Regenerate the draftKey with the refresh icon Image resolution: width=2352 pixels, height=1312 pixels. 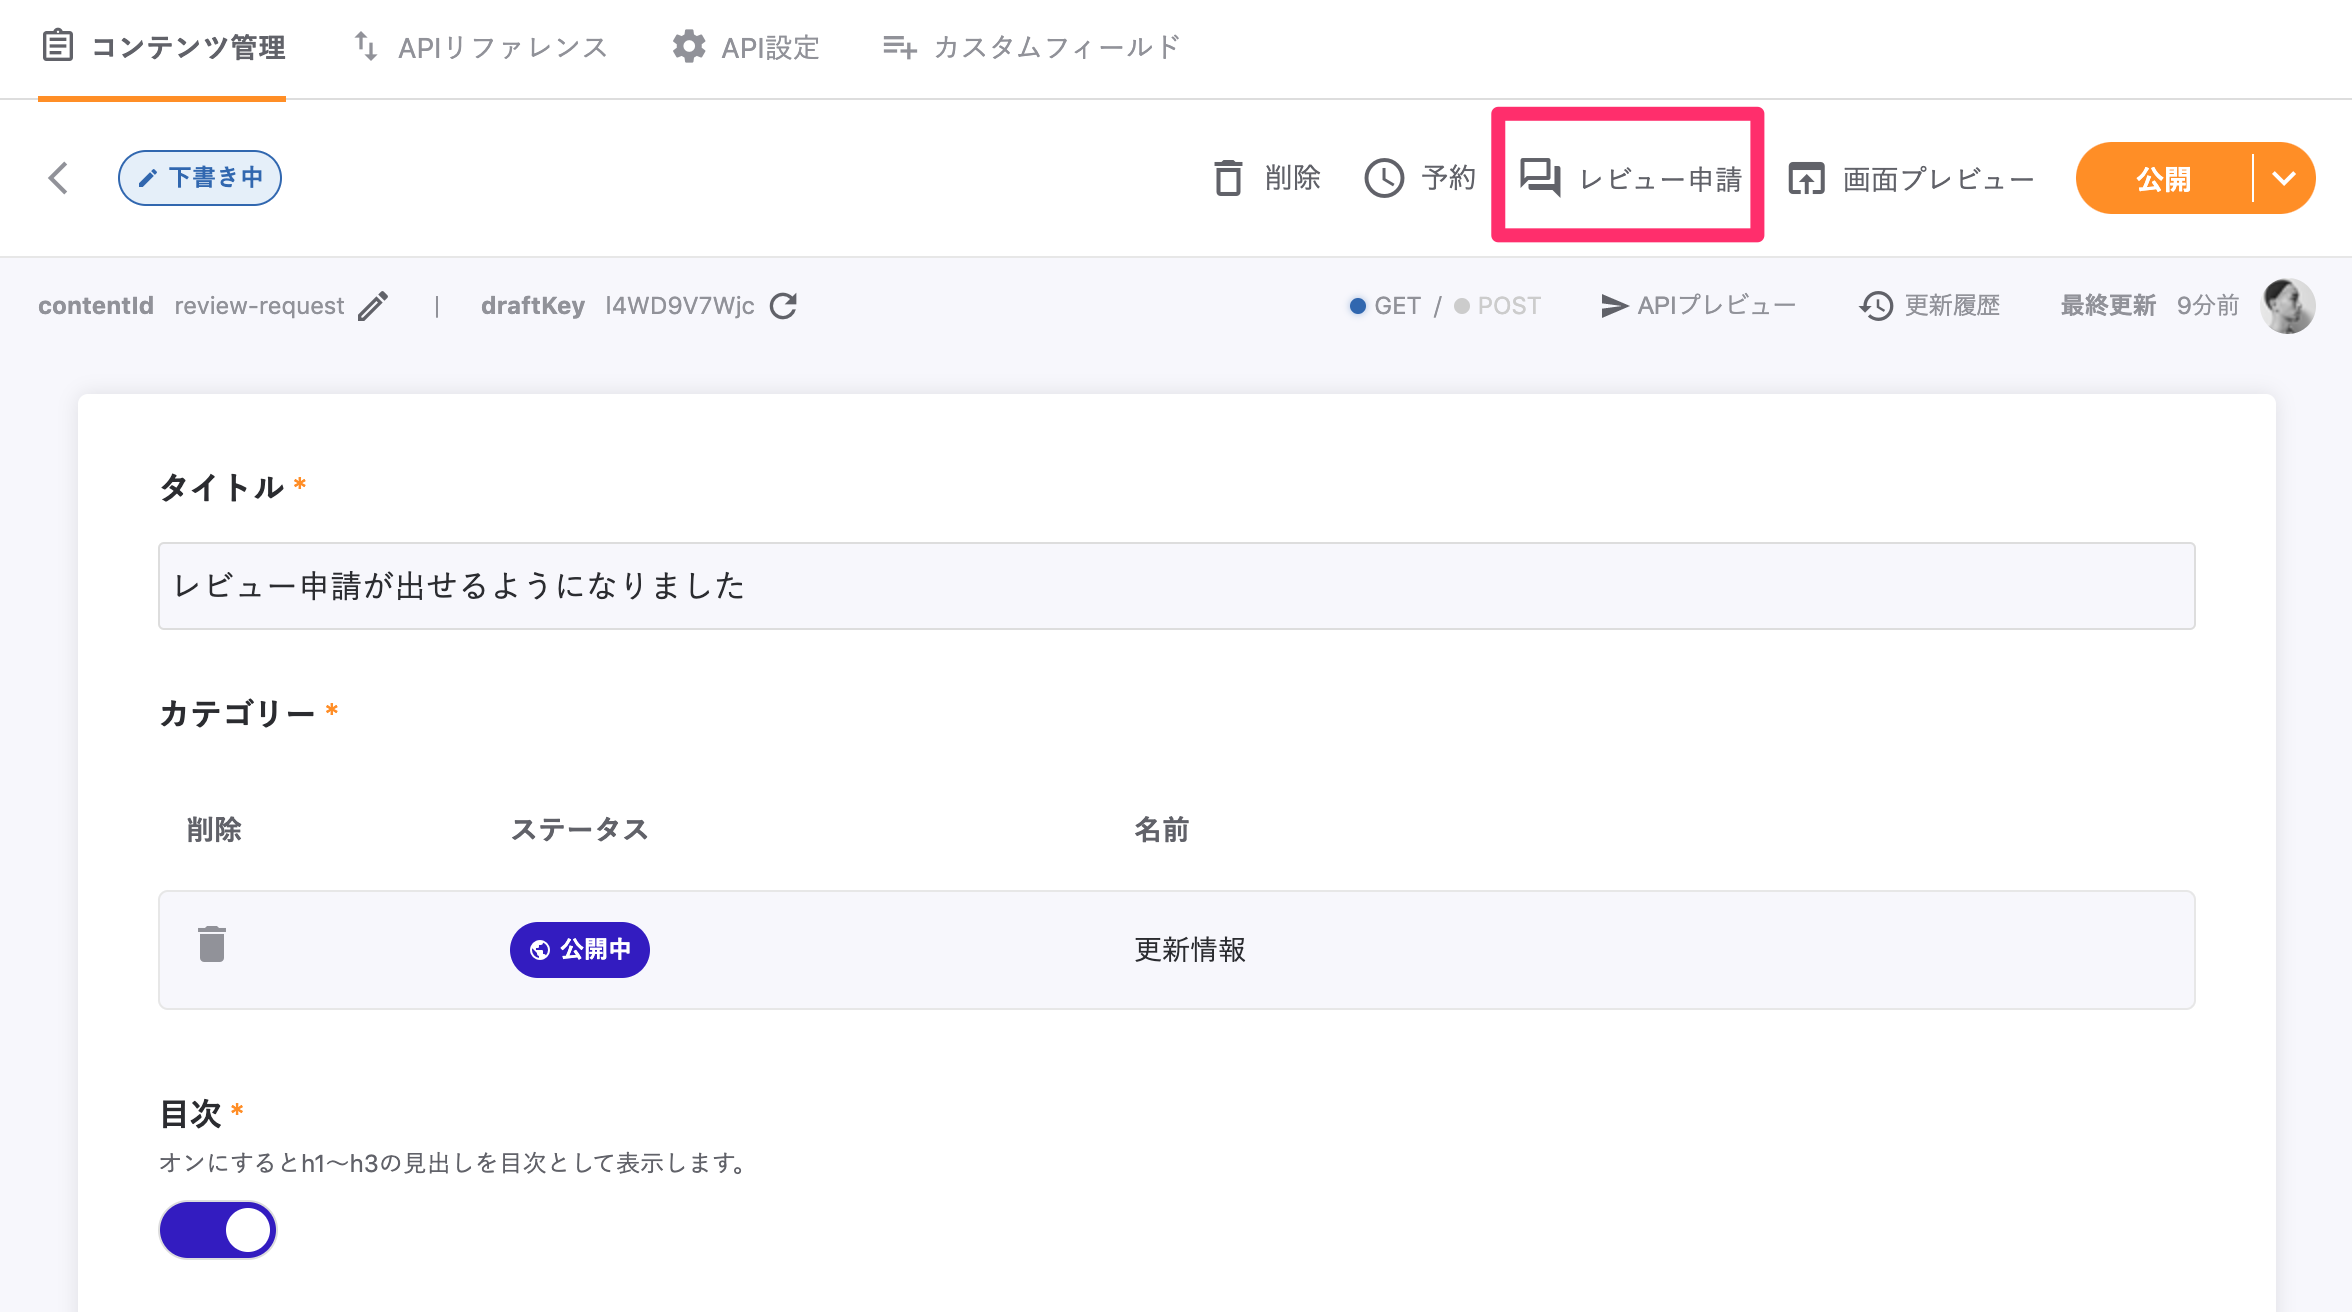(x=783, y=306)
